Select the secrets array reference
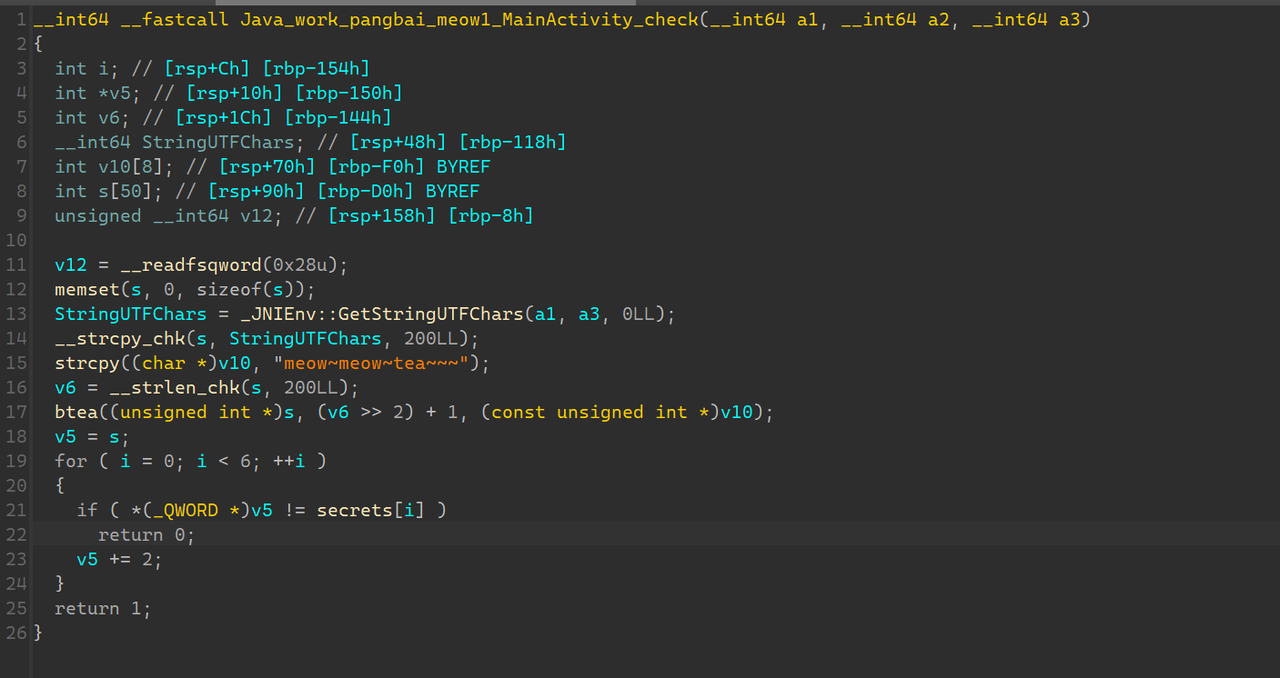This screenshot has width=1280, height=678. (x=354, y=510)
